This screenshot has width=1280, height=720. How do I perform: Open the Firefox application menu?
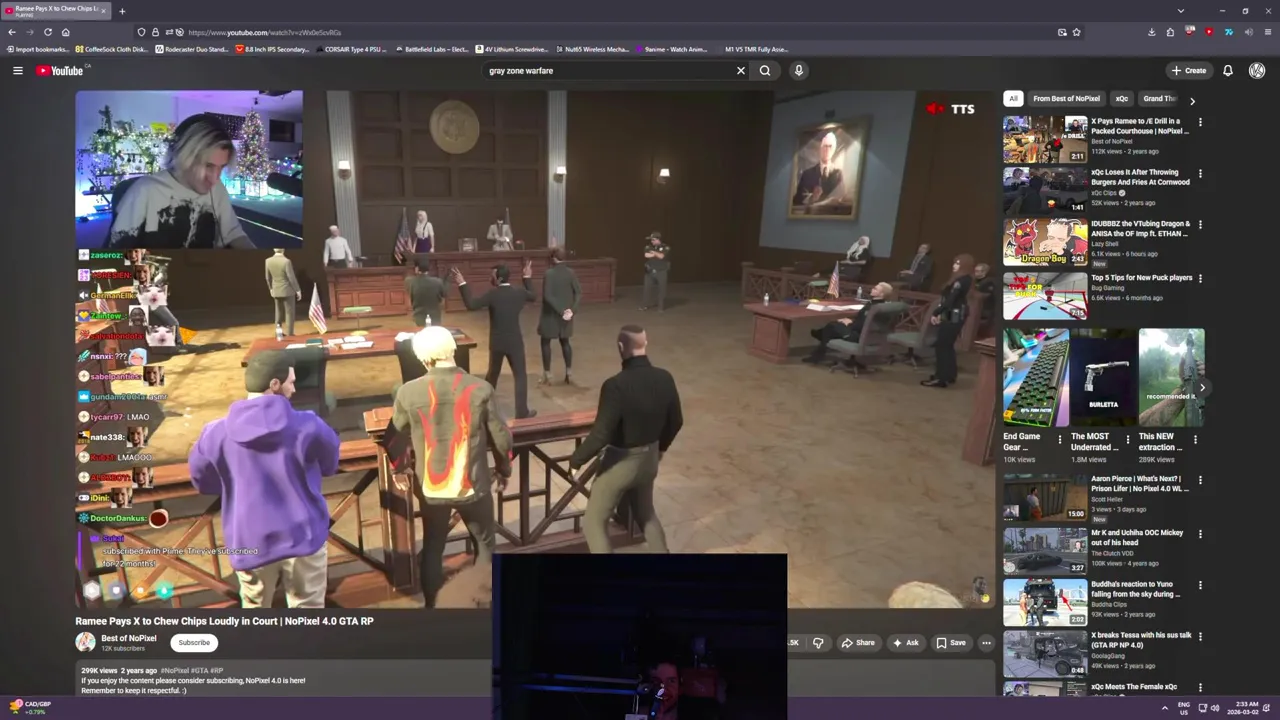(1267, 32)
